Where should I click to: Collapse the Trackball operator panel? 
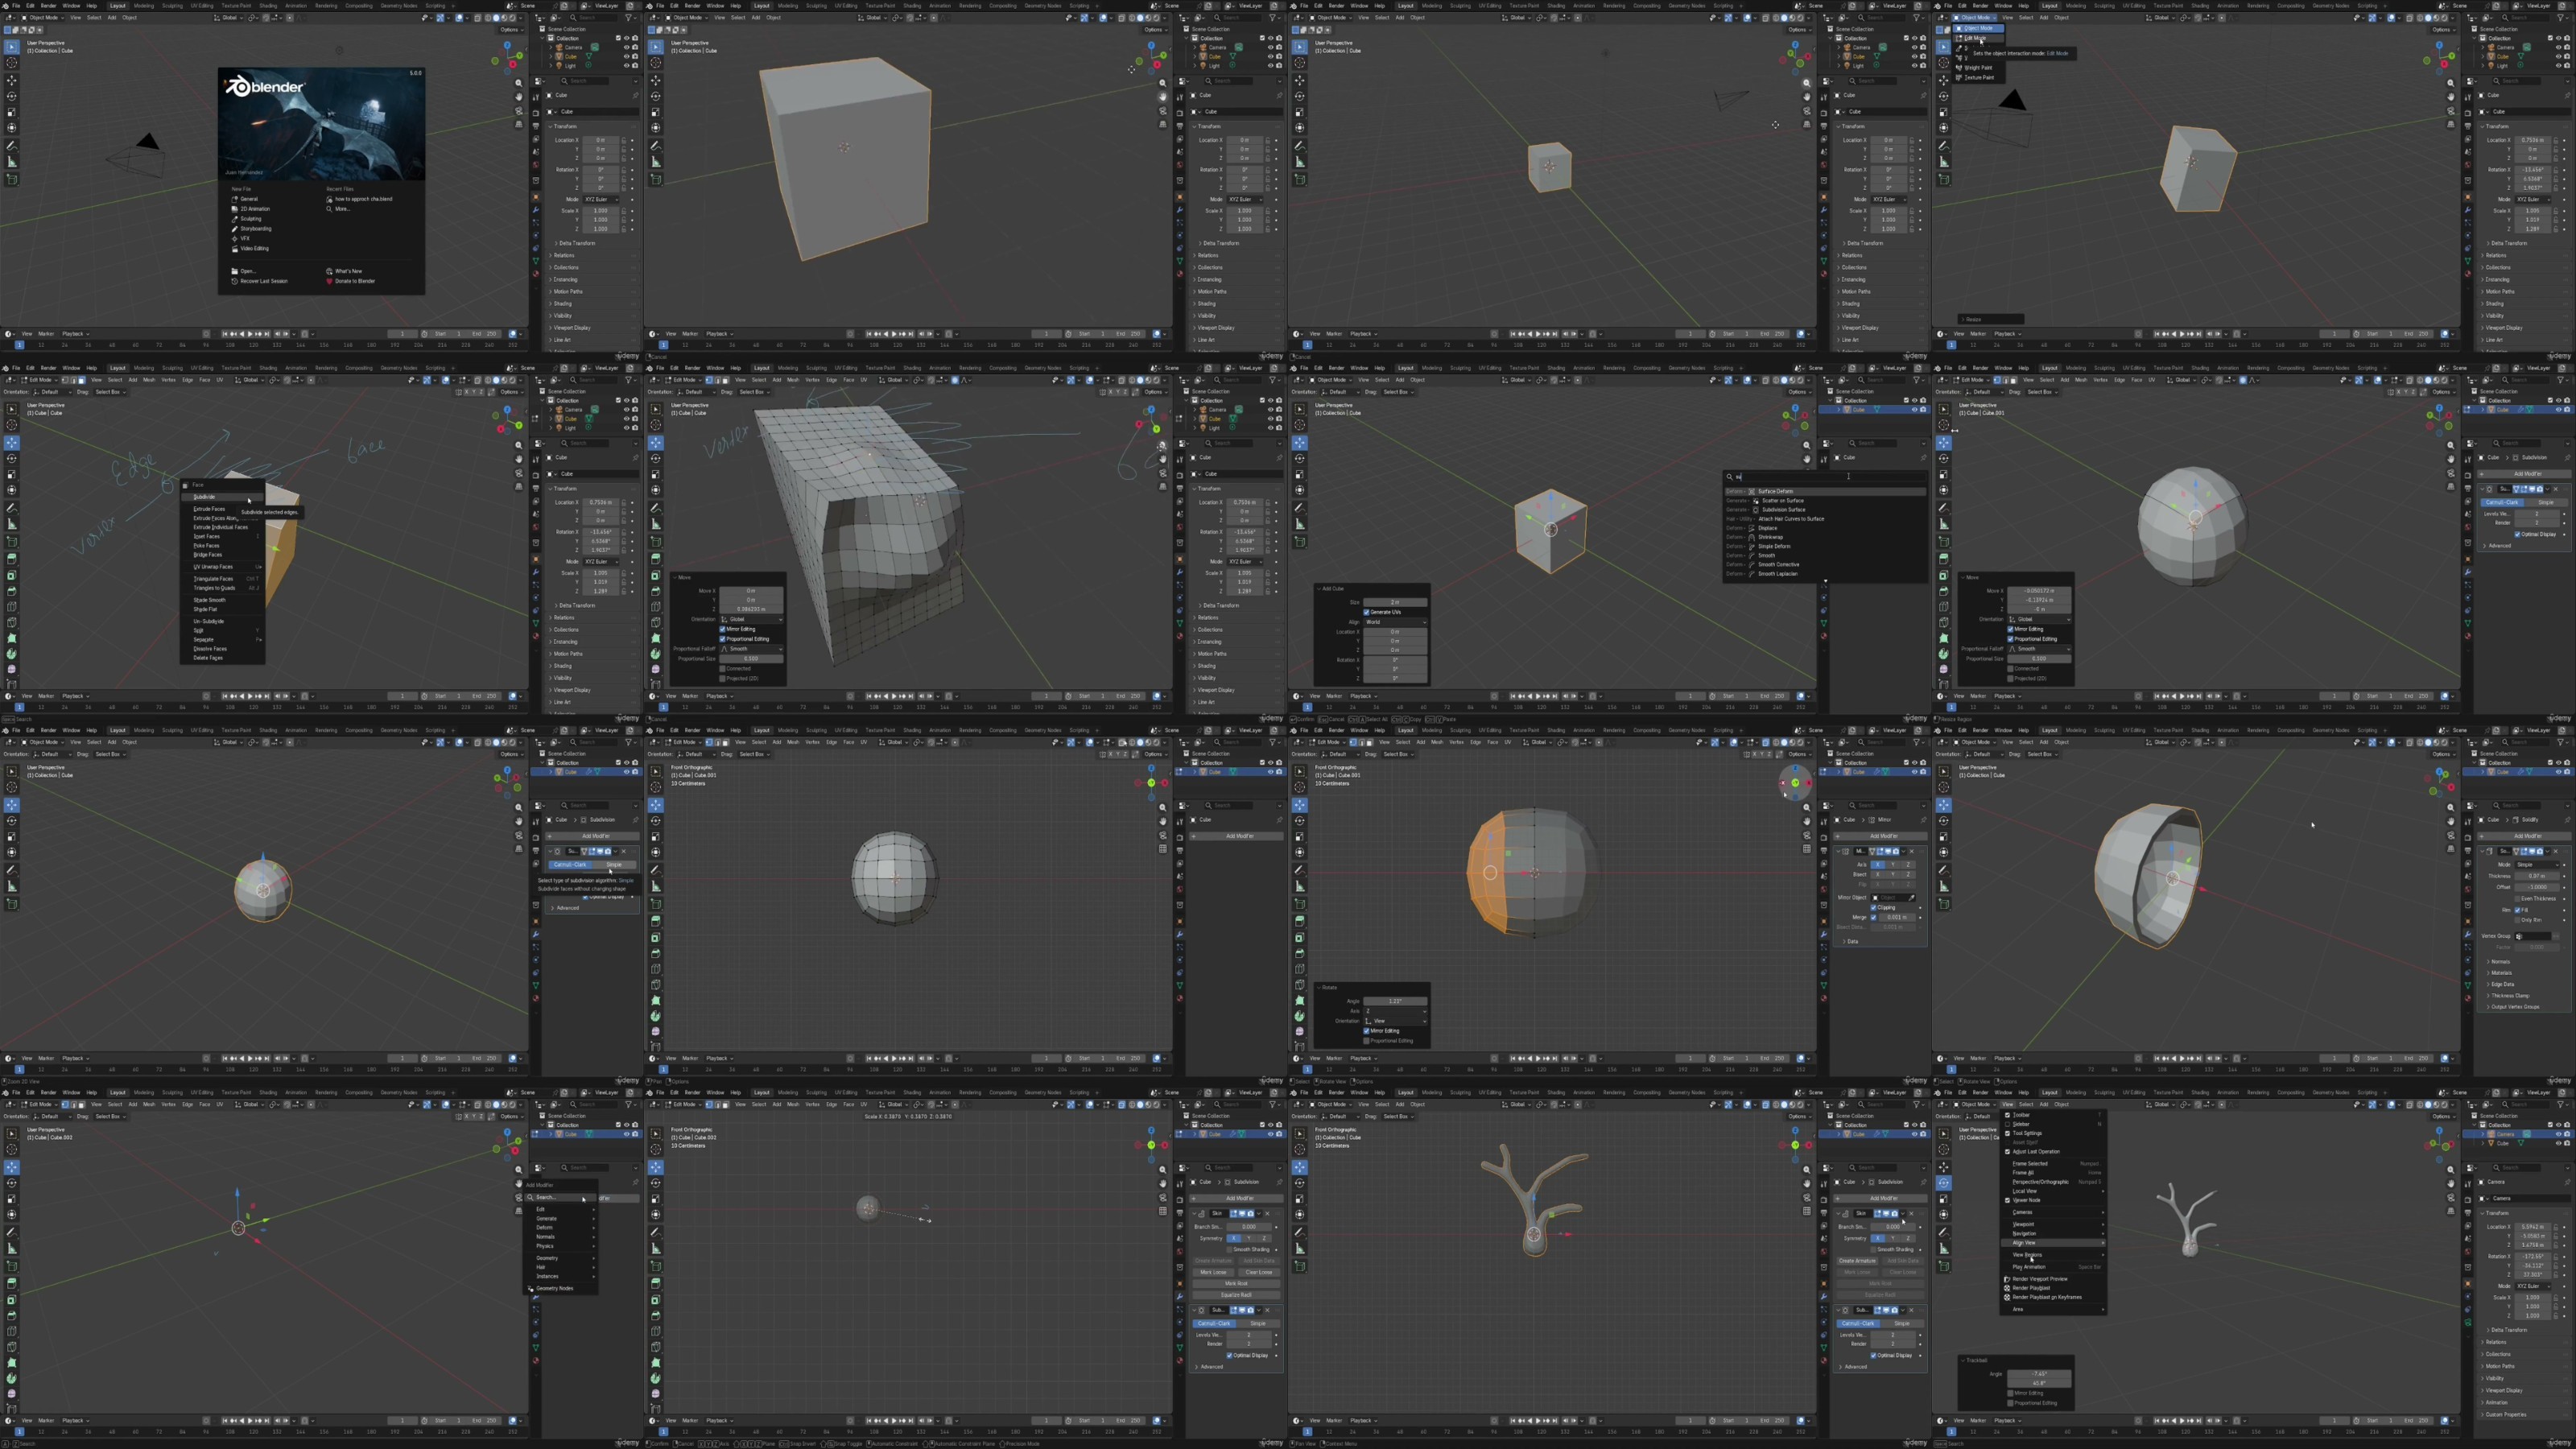[x=1964, y=1360]
